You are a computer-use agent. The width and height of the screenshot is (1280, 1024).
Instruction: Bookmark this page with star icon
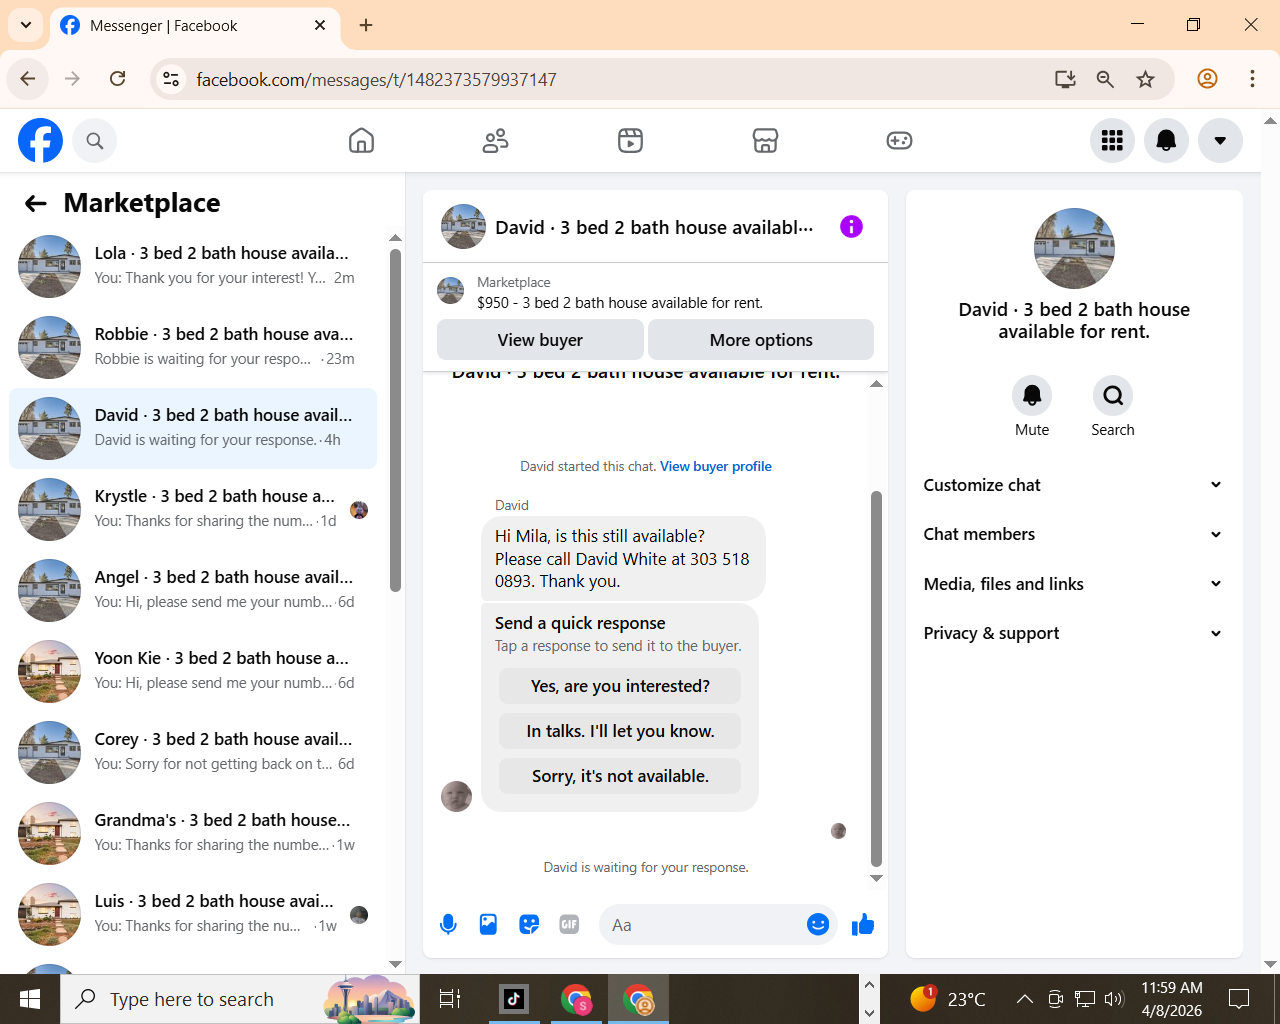[1145, 79]
